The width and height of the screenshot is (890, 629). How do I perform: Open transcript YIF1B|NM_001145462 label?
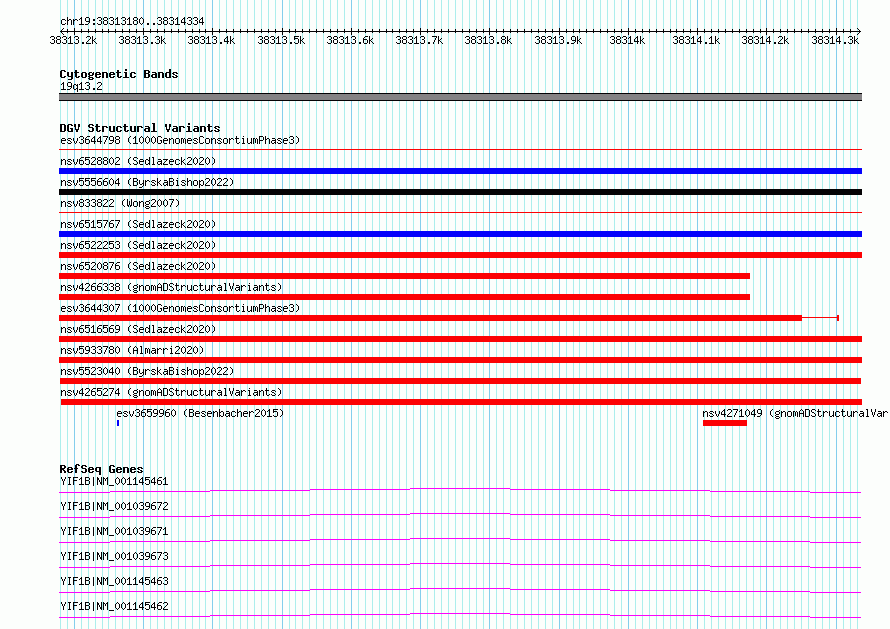tap(114, 606)
